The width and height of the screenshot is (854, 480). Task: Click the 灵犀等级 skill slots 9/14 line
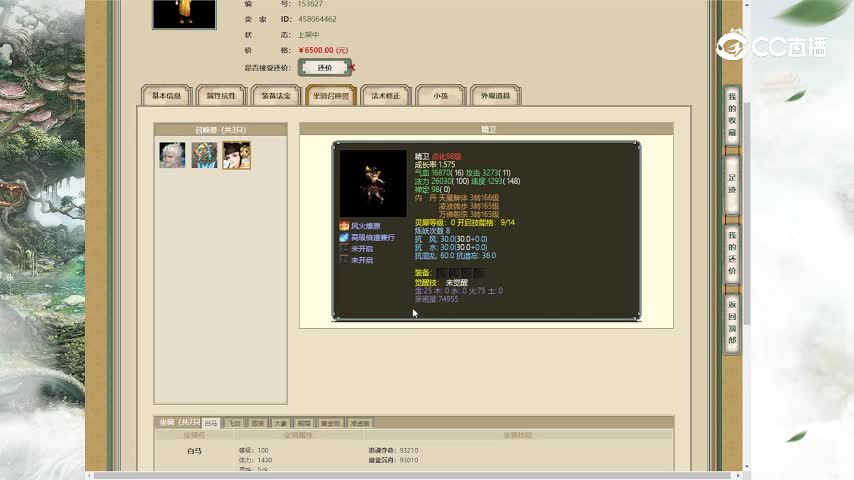click(465, 222)
